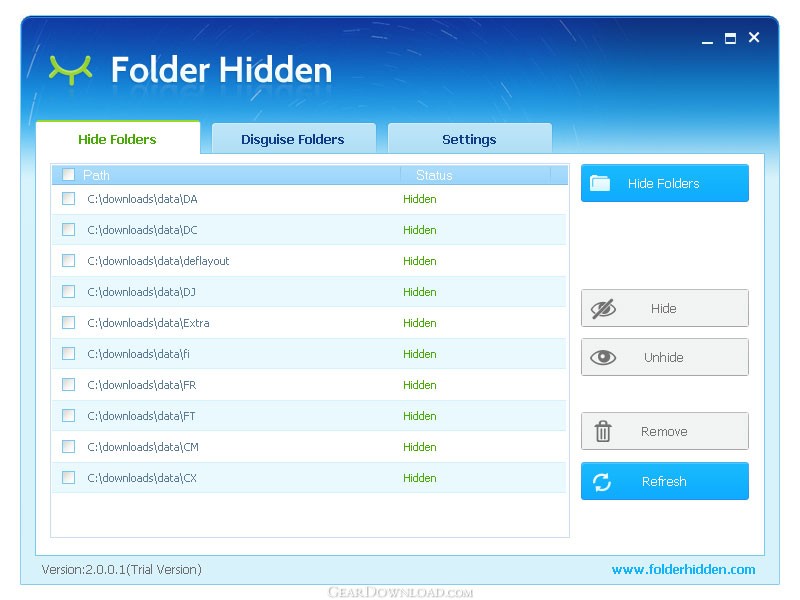Viewport: 800px width, 600px height.
Task: Select the path text C:\downloads\data\DJ
Action: 141,292
